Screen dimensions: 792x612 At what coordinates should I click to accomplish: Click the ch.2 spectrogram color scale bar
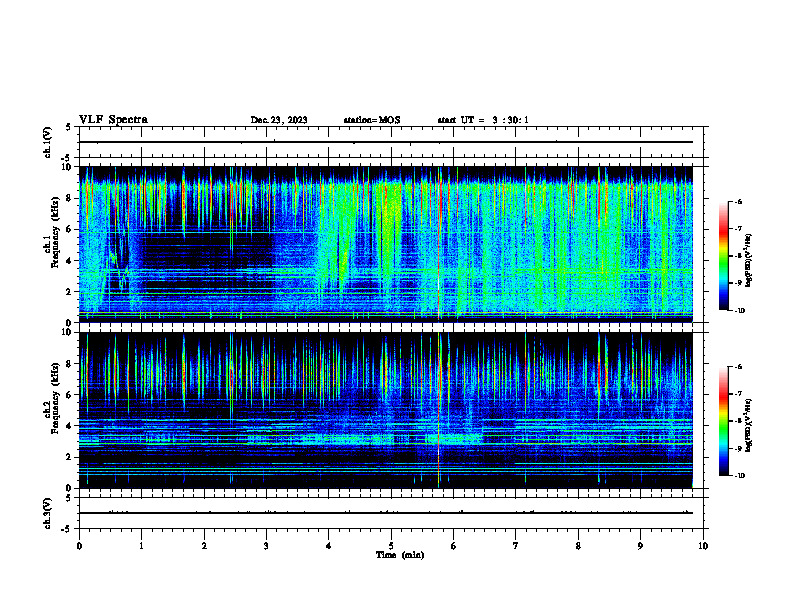coord(723,421)
